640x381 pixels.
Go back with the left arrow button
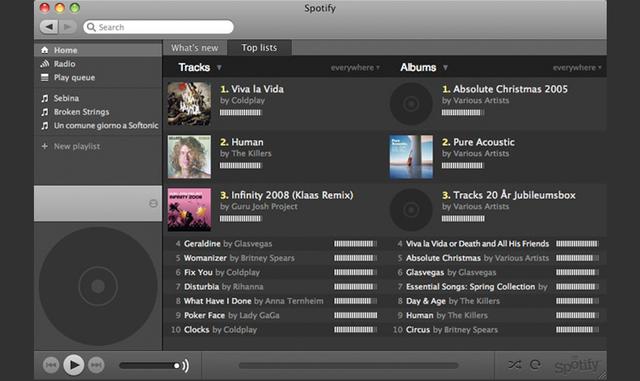(49, 27)
